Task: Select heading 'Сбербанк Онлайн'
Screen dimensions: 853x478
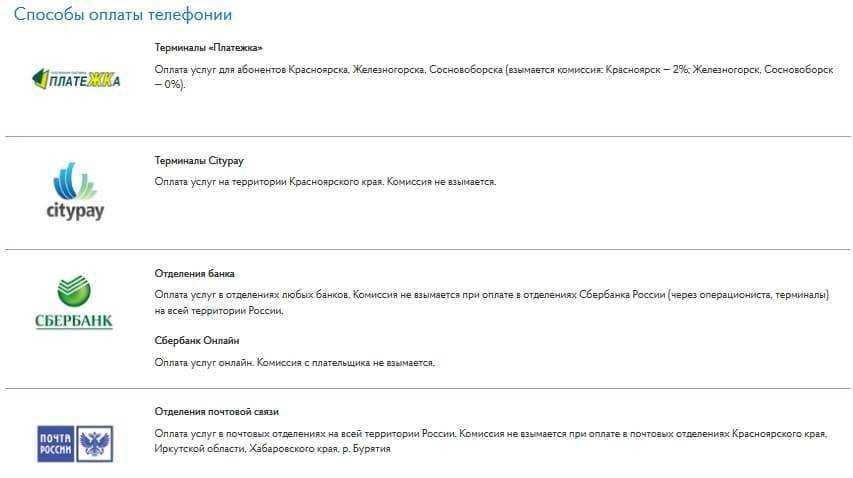Action: click(197, 340)
